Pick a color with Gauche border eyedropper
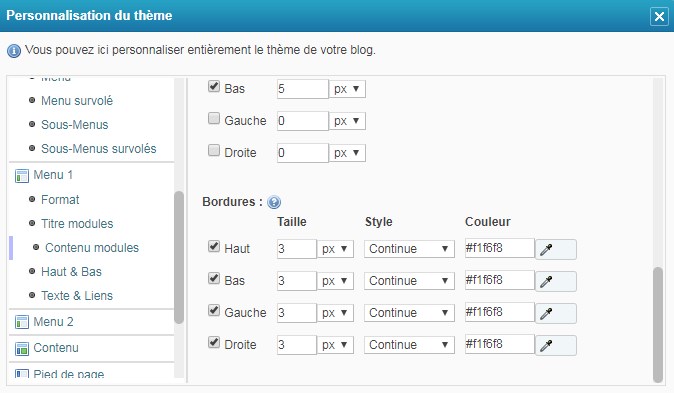The height and width of the screenshot is (393, 674). coord(555,313)
